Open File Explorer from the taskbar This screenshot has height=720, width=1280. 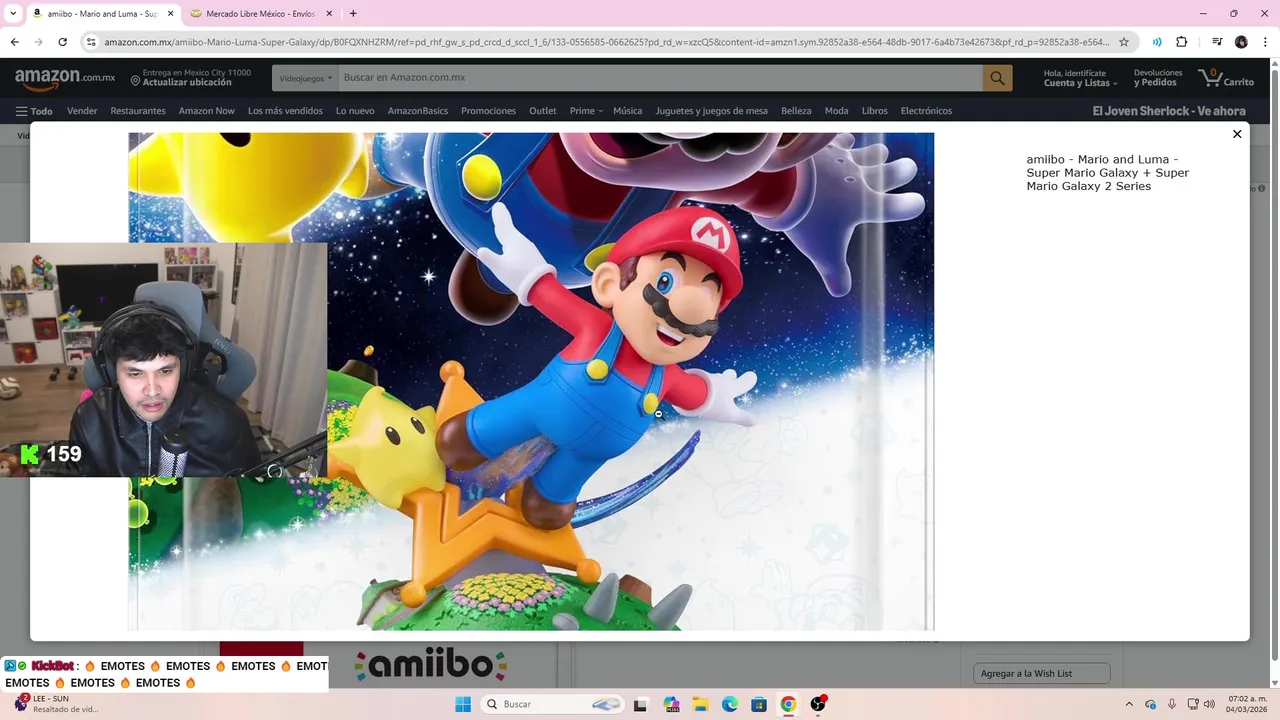click(x=700, y=704)
